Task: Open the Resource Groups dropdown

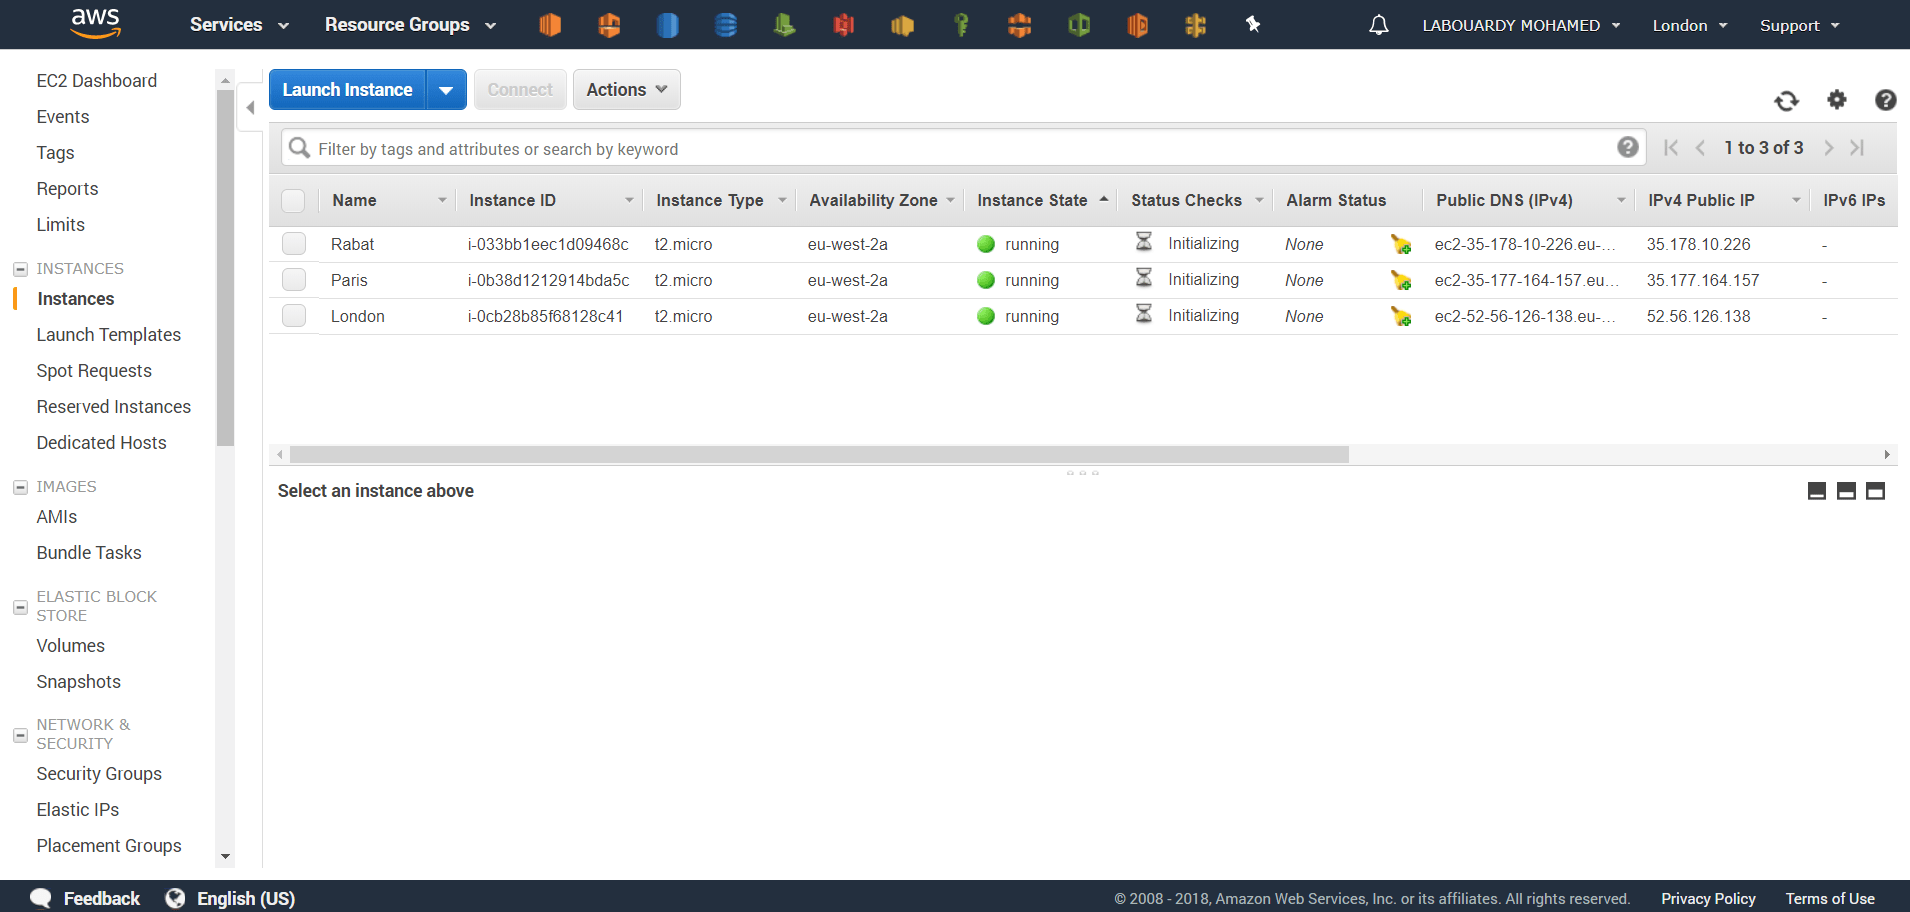Action: tap(411, 25)
